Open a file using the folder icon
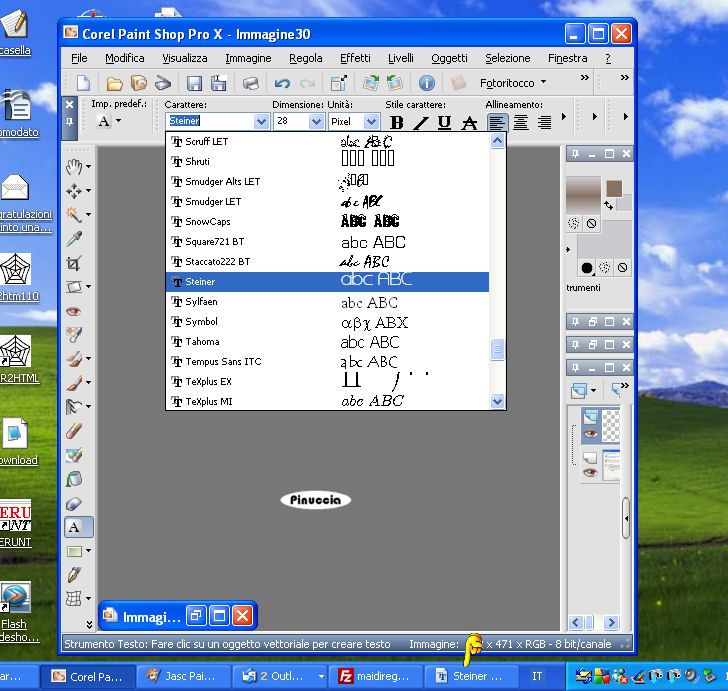The height and width of the screenshot is (691, 728). tap(115, 83)
